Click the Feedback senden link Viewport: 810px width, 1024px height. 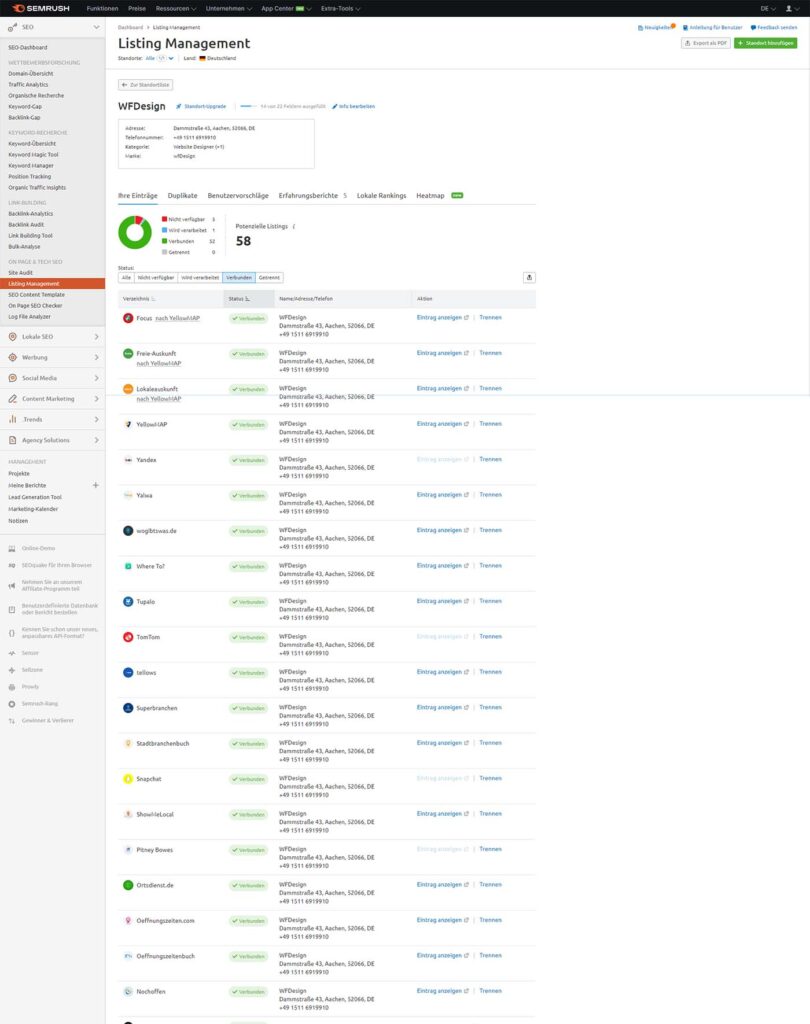coord(774,27)
